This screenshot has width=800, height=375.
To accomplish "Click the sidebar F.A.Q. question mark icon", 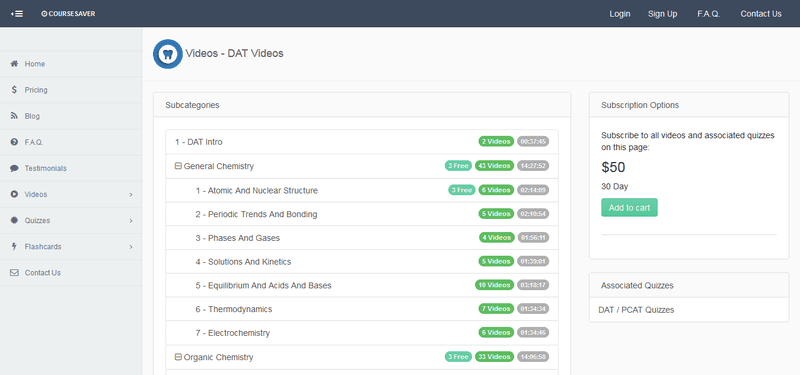I will 14,142.
